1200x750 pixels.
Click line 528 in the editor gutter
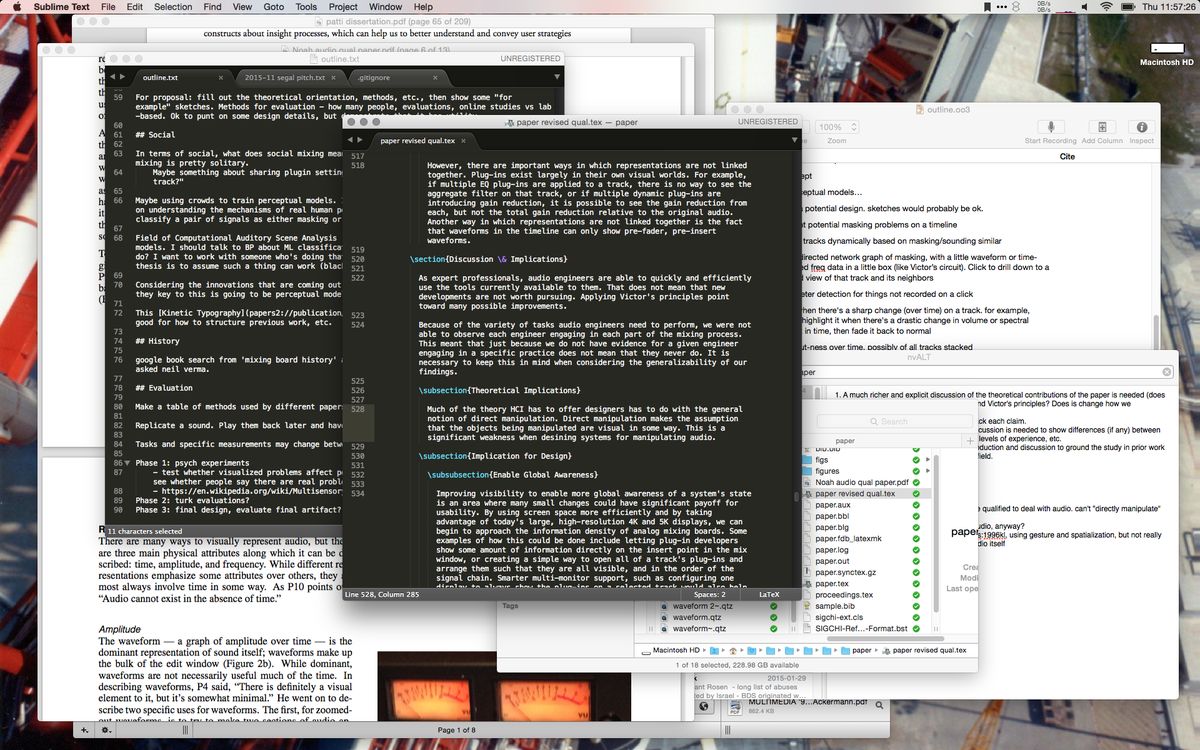358,409
